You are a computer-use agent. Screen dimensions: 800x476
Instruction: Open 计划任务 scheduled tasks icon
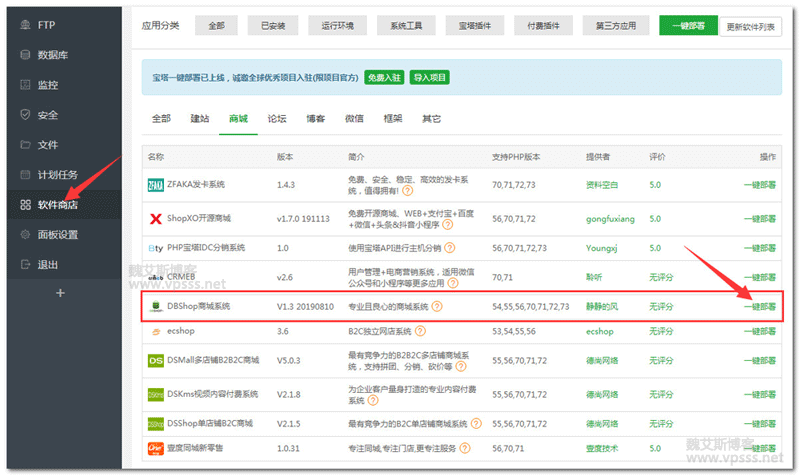[23, 175]
